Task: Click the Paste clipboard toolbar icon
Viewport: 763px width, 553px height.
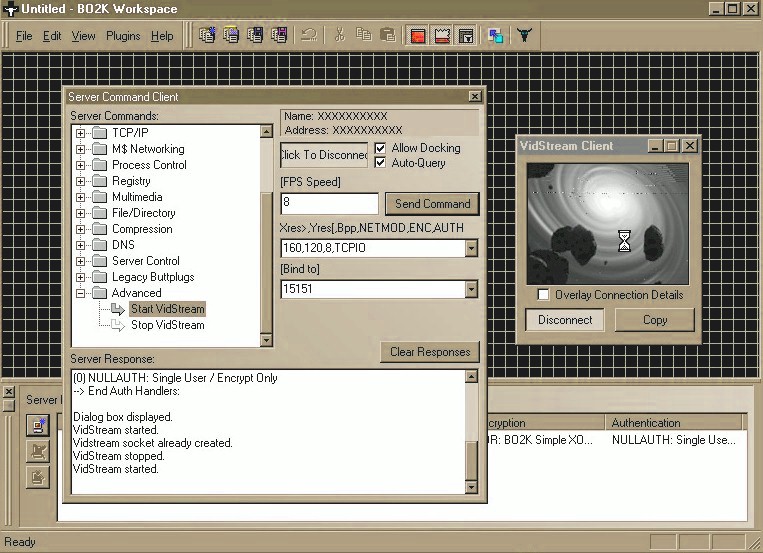Action: click(387, 35)
